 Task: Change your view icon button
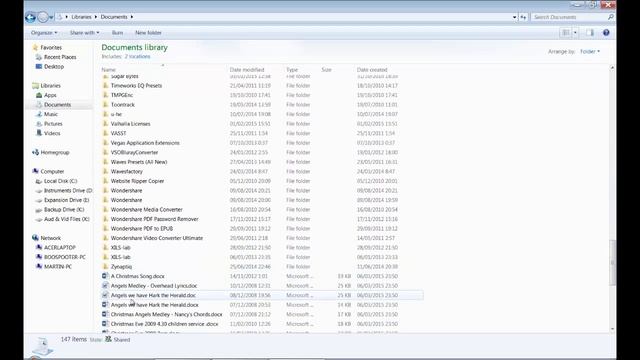[566, 33]
